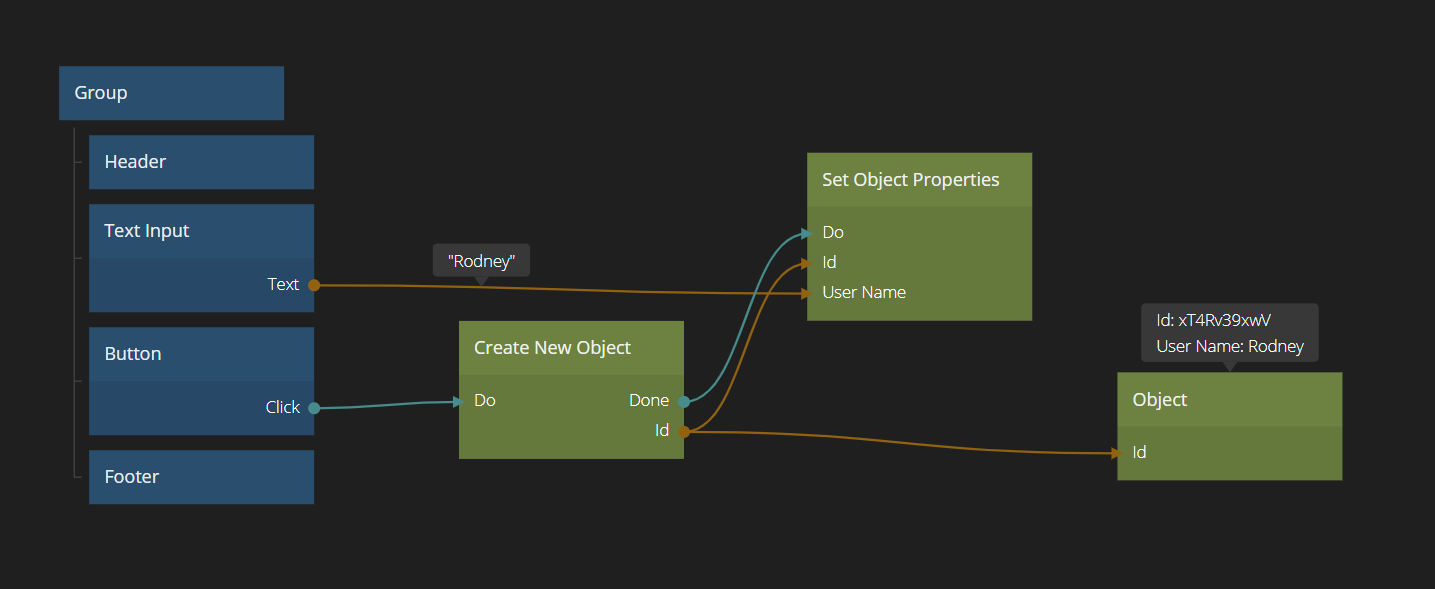The image size is (1435, 589).
Task: Click the Text output port dot
Action: click(x=314, y=285)
